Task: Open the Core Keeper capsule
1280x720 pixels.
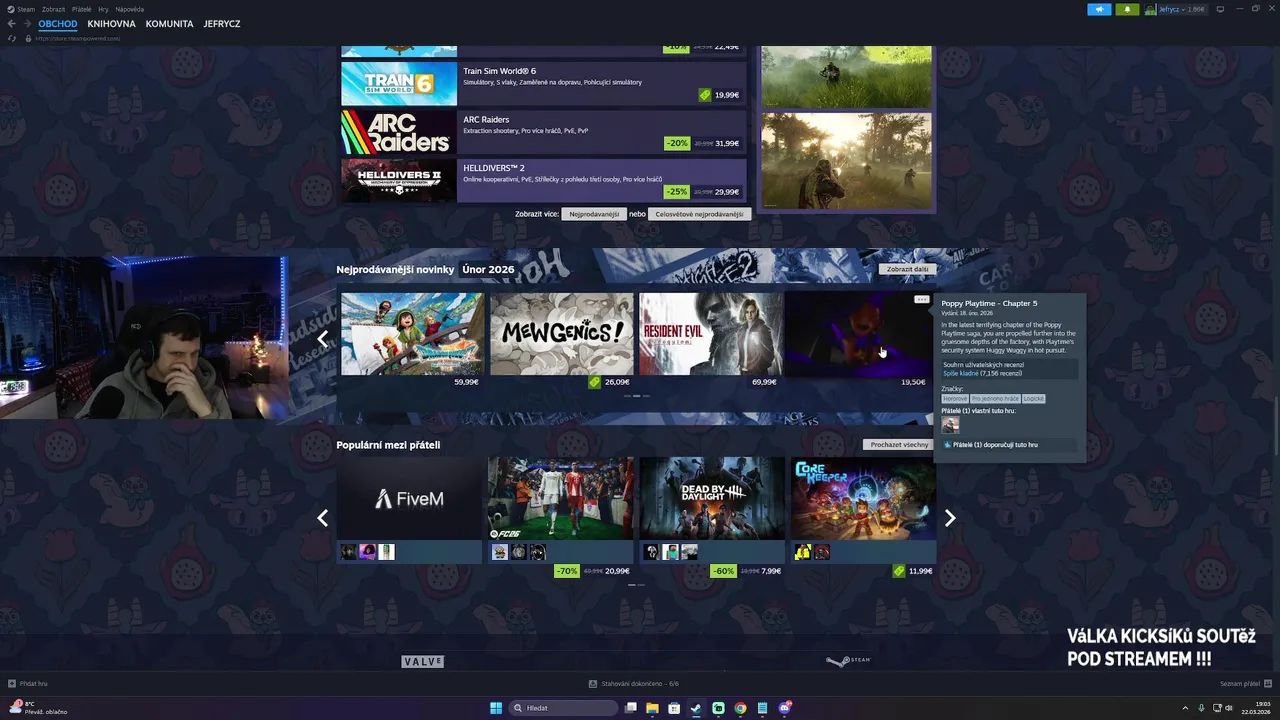Action: (863, 498)
